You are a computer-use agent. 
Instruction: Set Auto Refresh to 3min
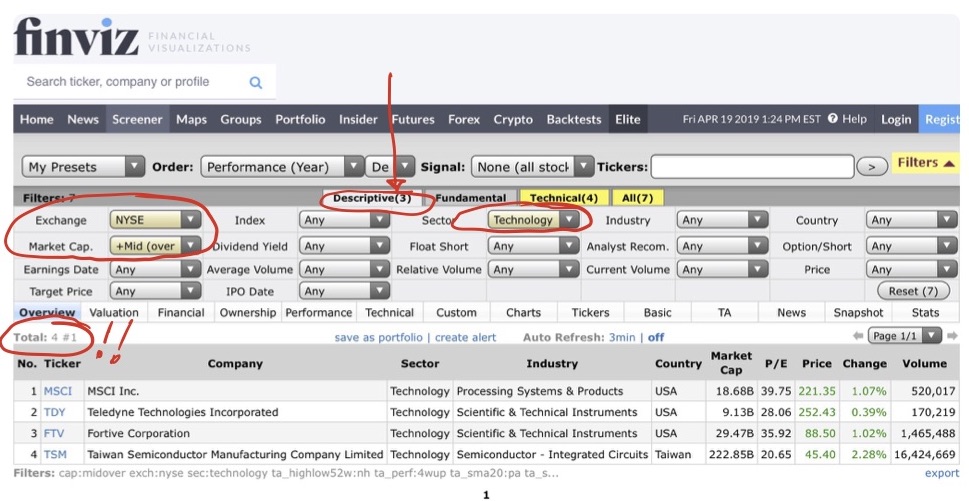pos(625,338)
